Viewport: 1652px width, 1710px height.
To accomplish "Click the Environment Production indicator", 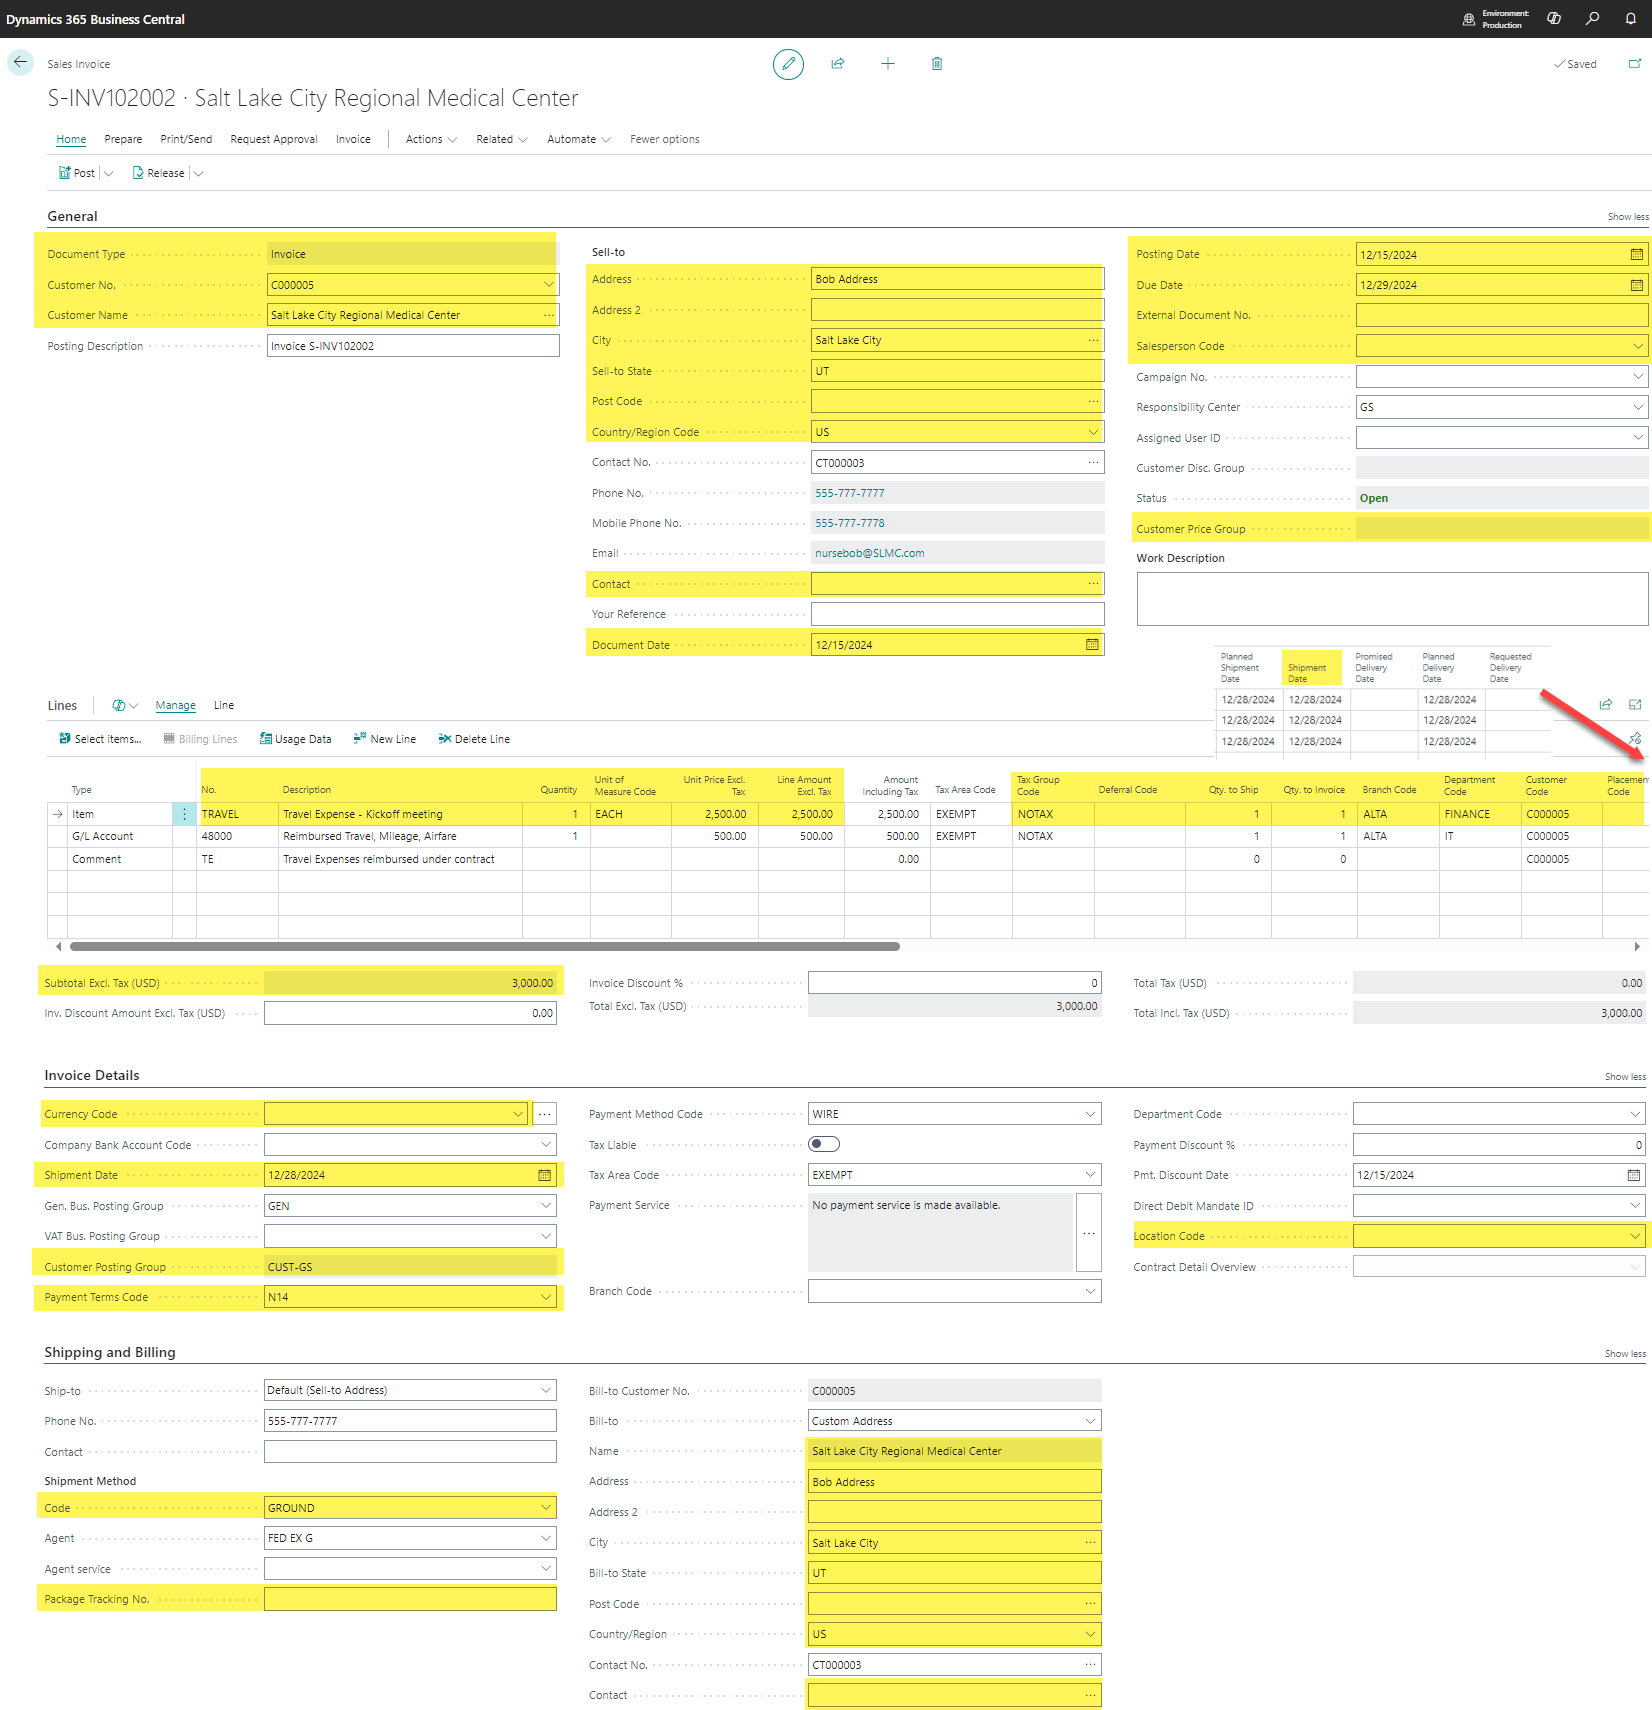I will click(1496, 19).
